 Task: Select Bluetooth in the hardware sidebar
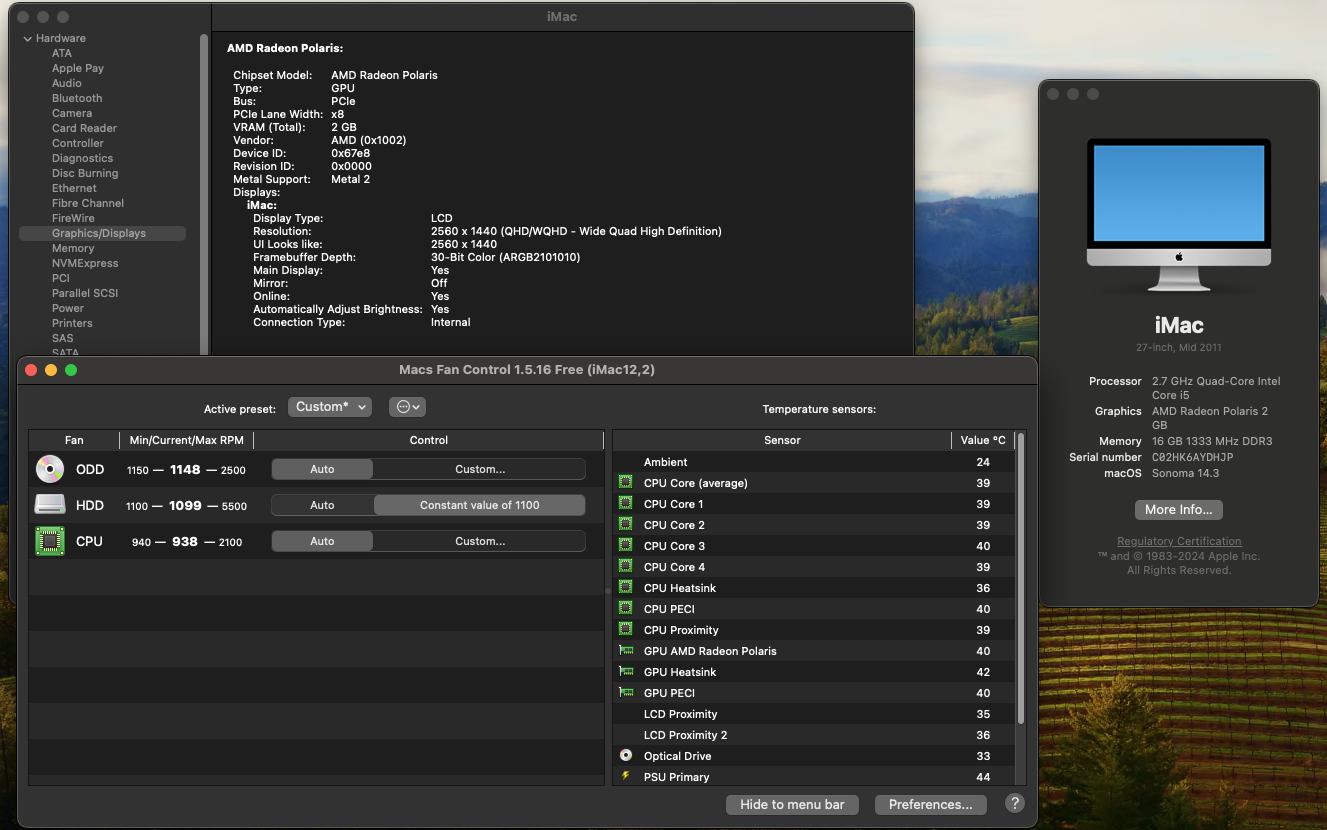[x=77, y=98]
